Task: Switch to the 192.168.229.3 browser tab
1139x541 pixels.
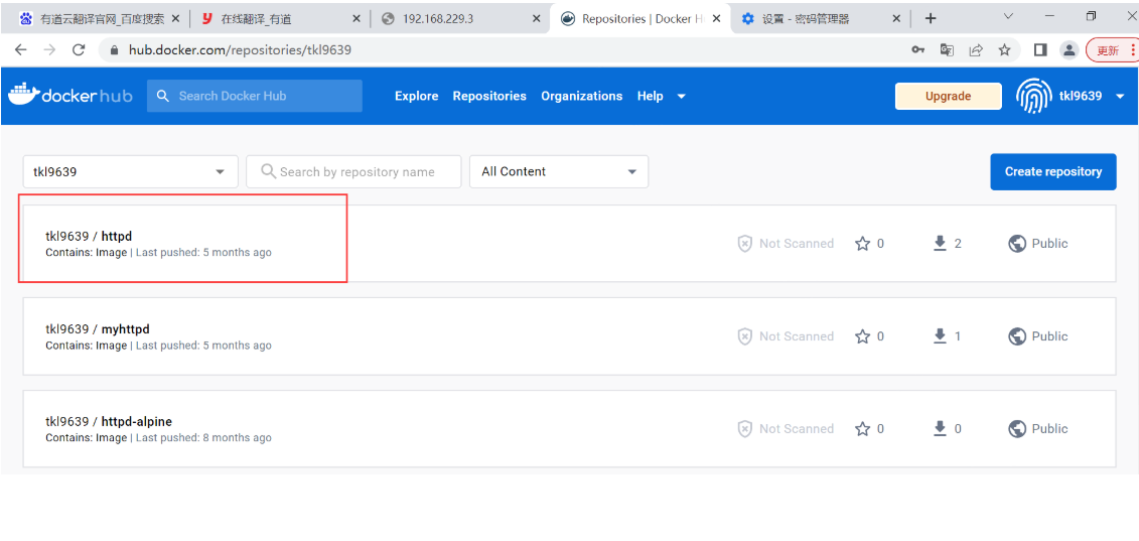Action: [x=461, y=20]
